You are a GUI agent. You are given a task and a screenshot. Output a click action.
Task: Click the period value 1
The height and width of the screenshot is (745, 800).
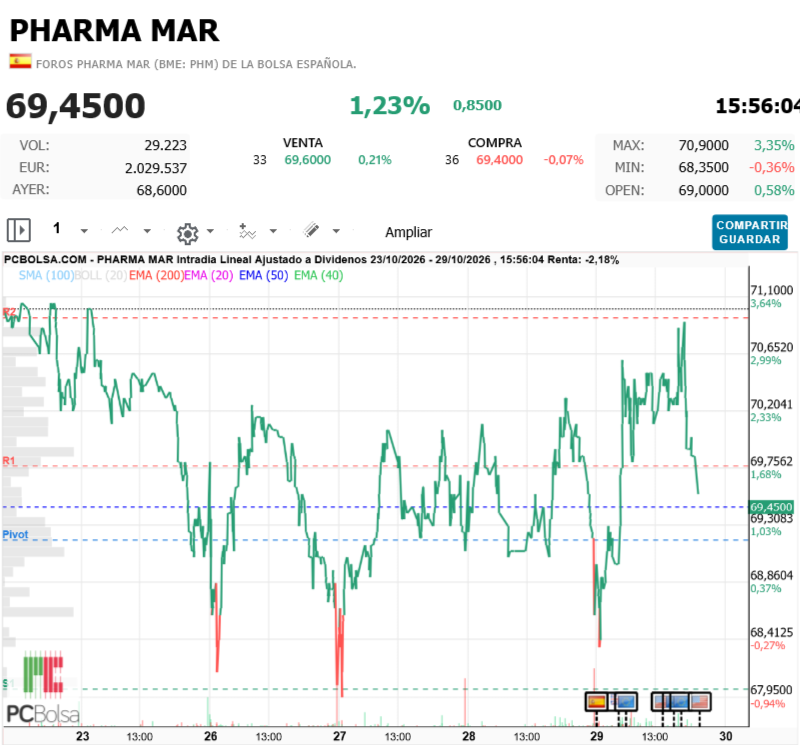point(57,228)
